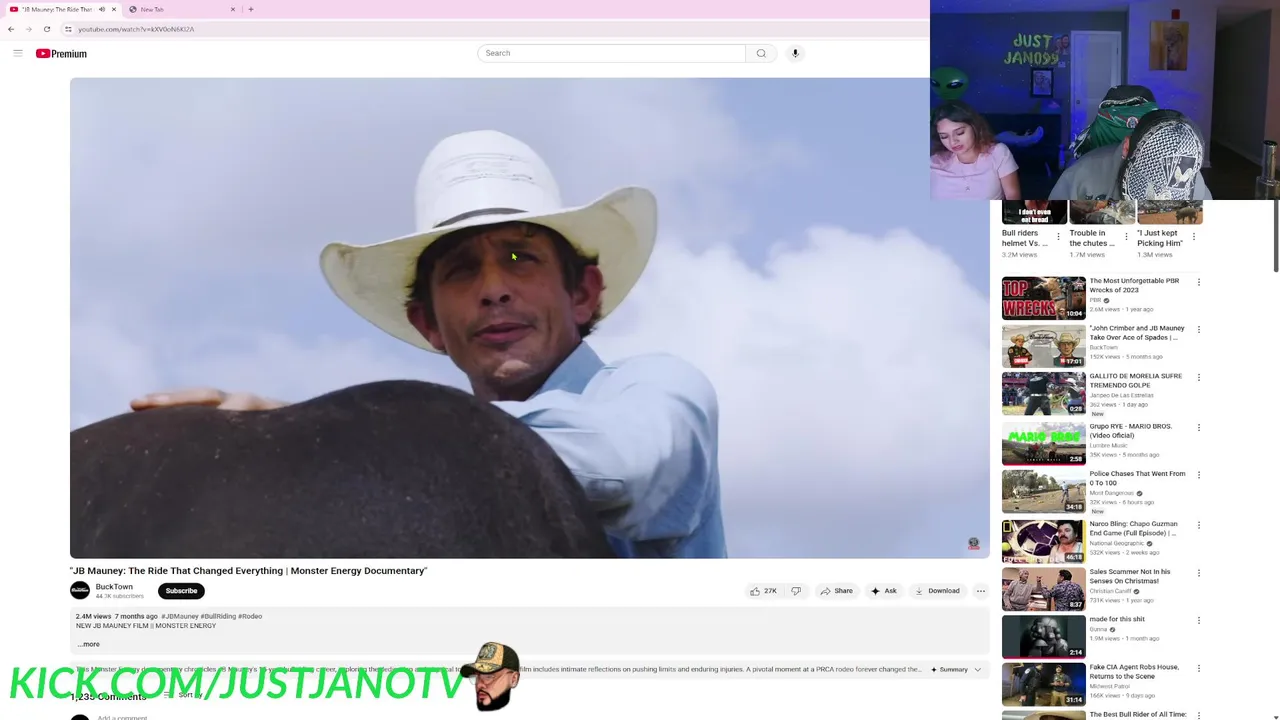Open Police Chases Went From 0 To 100
Screen dimensions: 1280x720
[x=1137, y=478]
